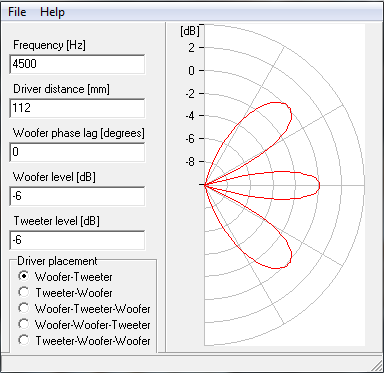Click the 'Woofer phase lag [degrees]' label
This screenshot has width=384, height=373.
coord(79,133)
